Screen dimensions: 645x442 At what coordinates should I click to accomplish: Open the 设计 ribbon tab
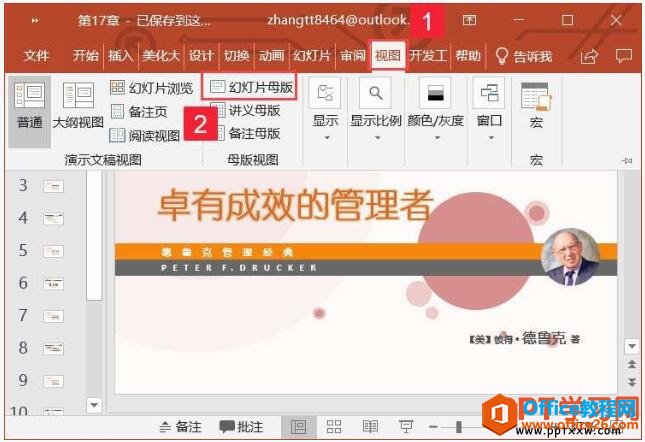(x=201, y=55)
